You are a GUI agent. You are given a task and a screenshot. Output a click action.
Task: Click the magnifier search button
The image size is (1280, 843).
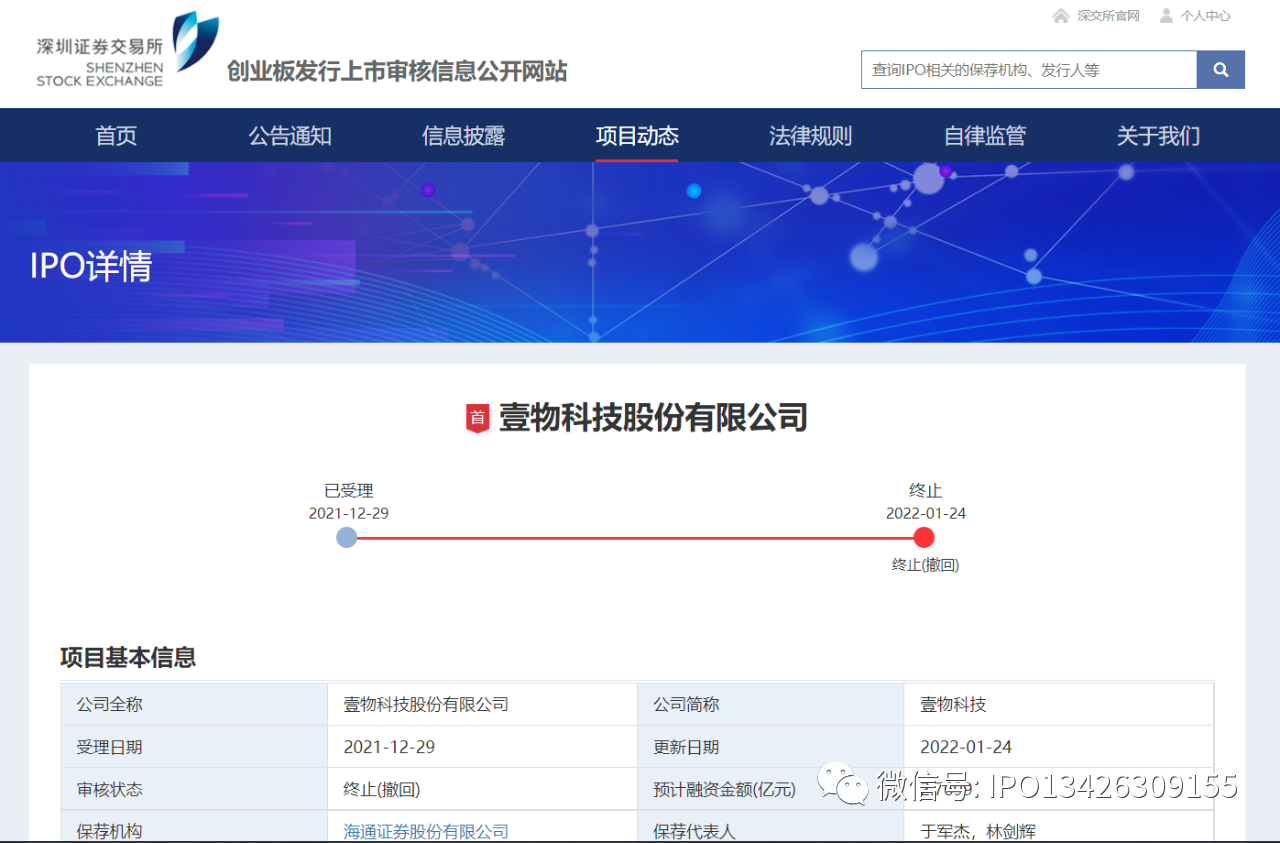pos(1221,70)
